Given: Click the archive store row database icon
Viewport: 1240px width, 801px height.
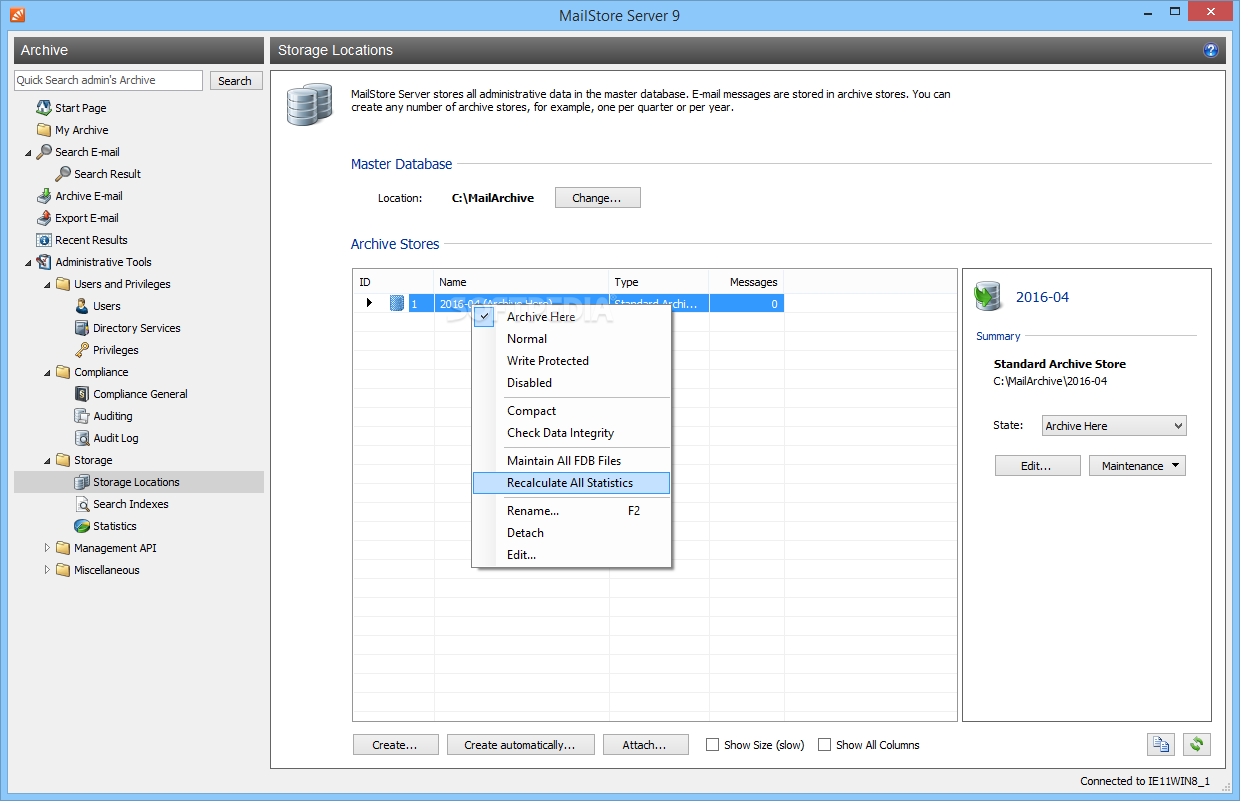Looking at the screenshot, I should click(x=397, y=303).
